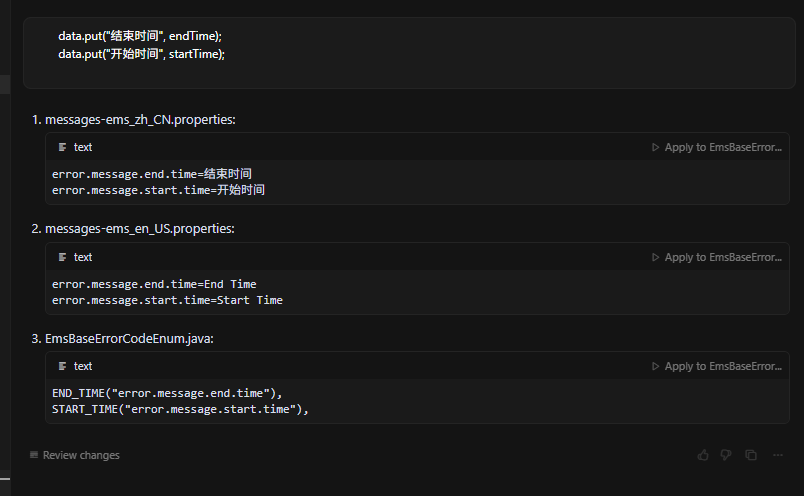This screenshot has width=804, height=496.
Task: Click the thumbs down feedback icon
Action: 726,455
